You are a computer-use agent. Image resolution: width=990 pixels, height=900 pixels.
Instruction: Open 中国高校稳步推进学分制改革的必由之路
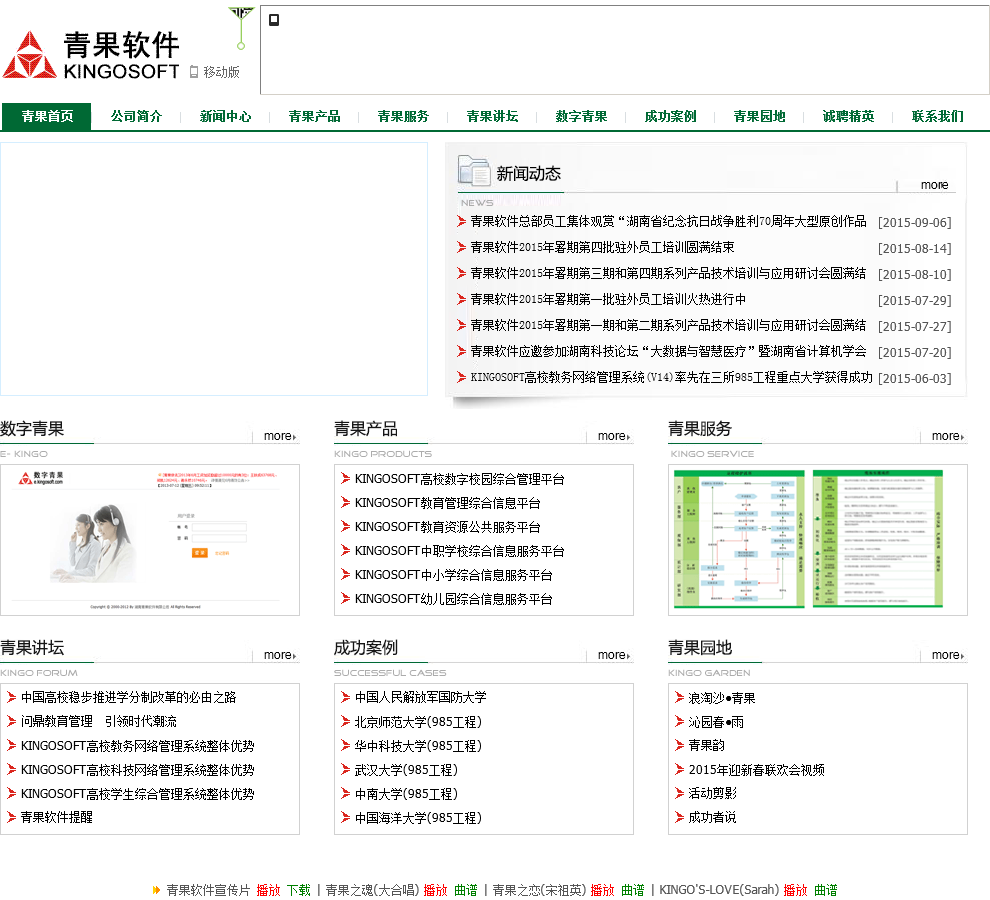[x=129, y=697]
